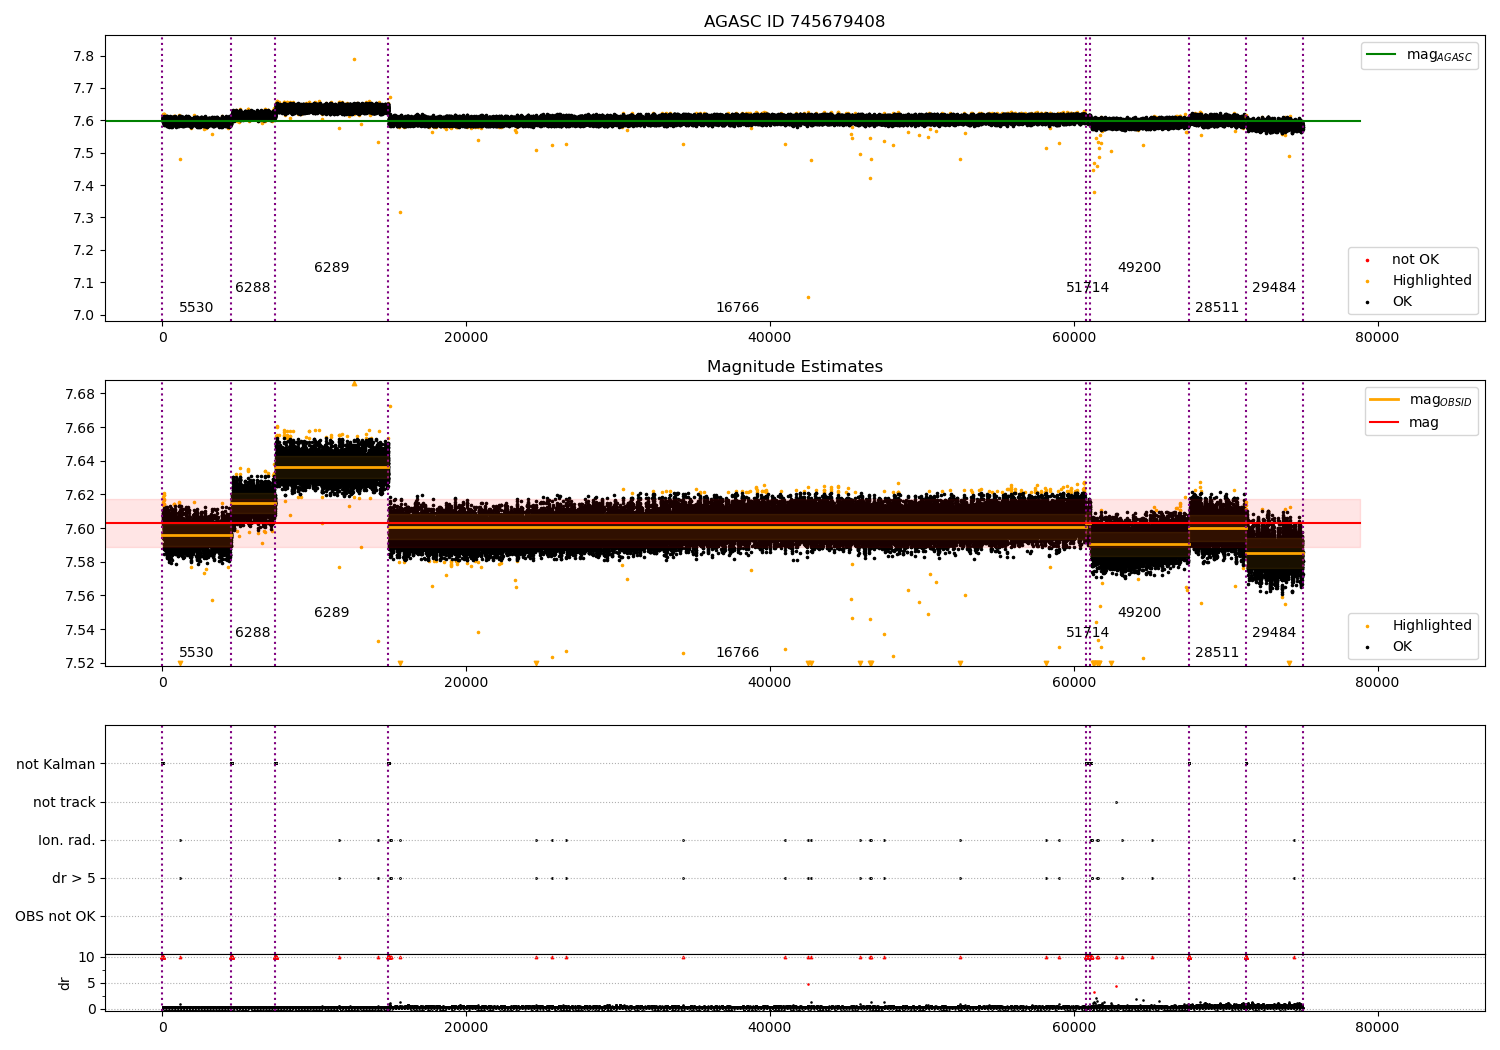Click the outlier point near 7.8 in top plot
The height and width of the screenshot is (1050, 1500).
(x=354, y=59)
